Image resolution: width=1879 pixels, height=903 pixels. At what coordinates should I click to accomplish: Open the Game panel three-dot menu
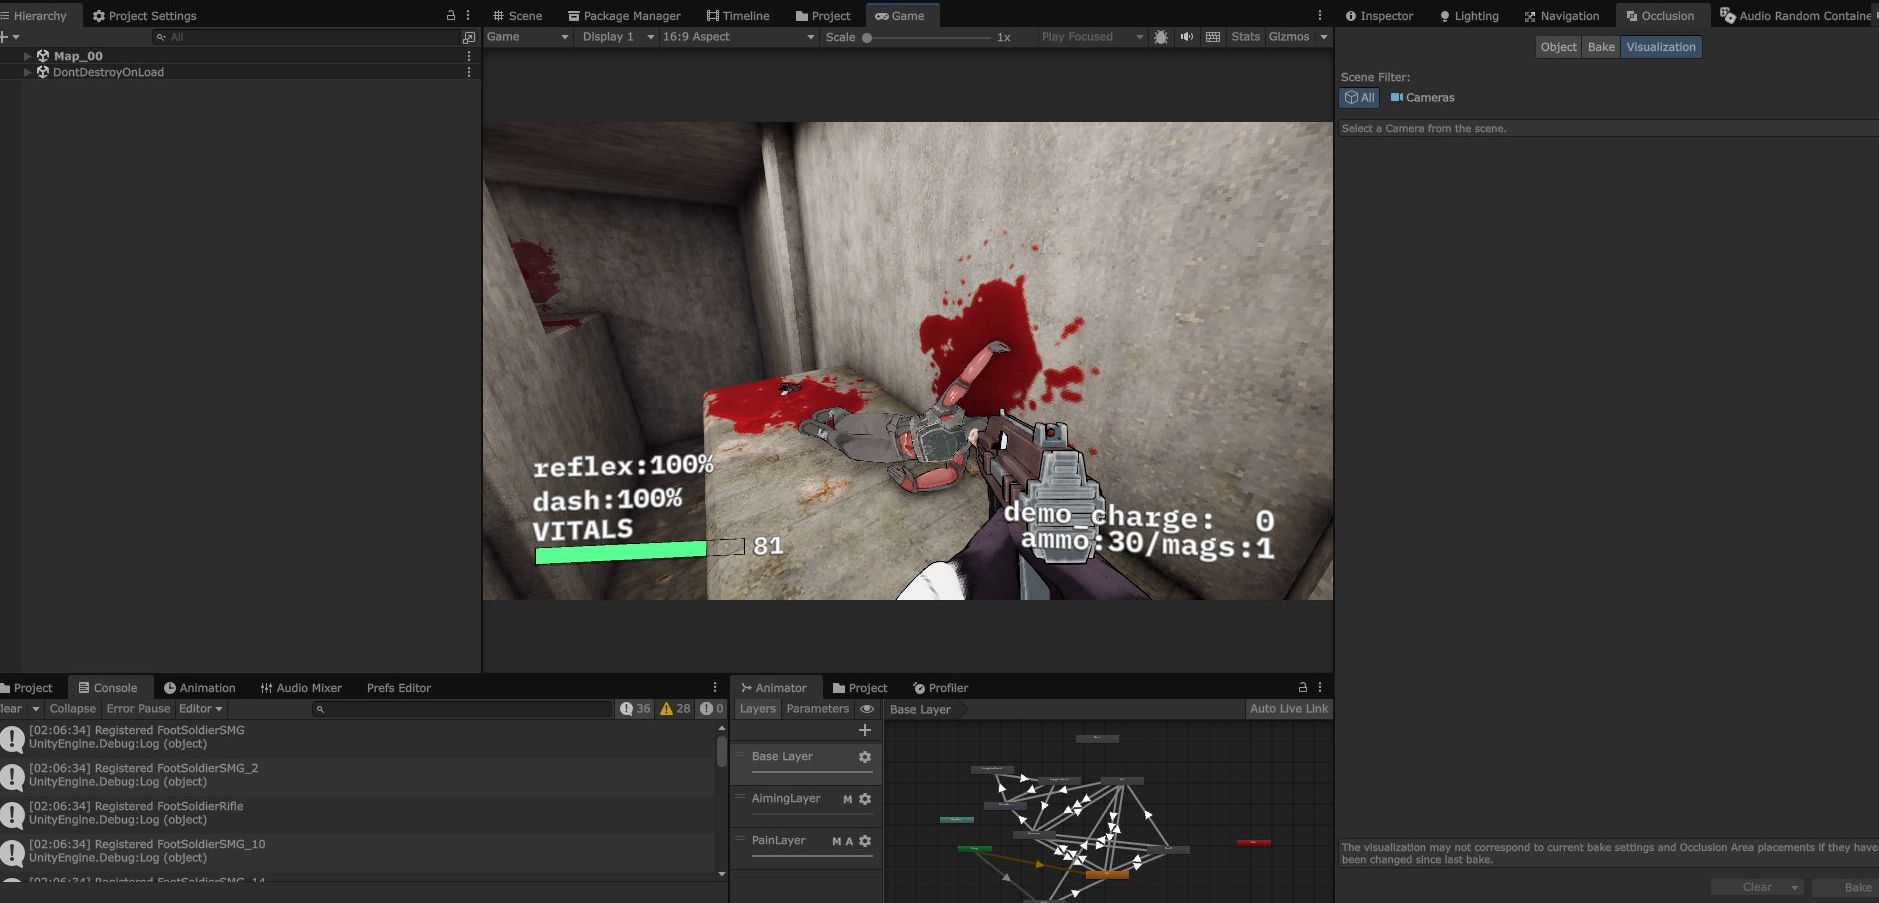(x=1320, y=15)
